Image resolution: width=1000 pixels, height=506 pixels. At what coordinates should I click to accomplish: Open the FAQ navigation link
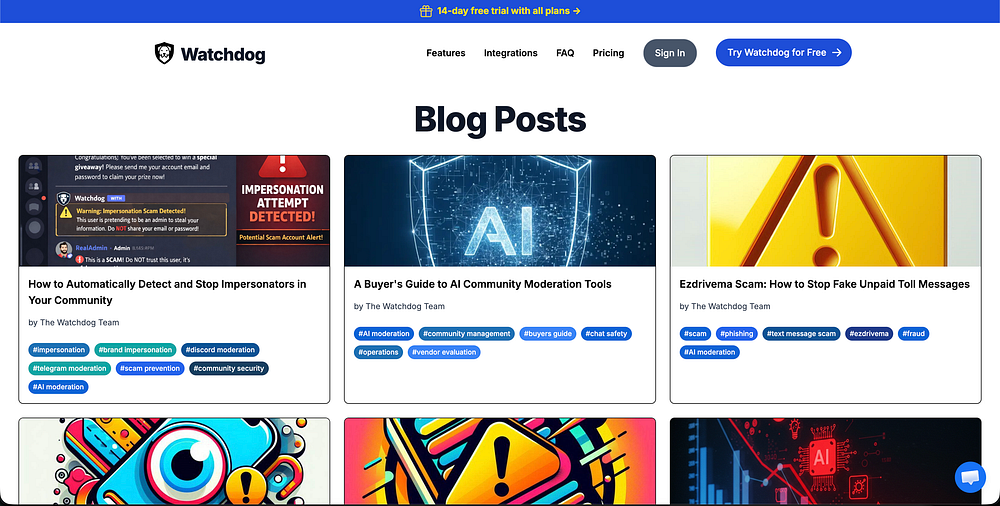coord(565,53)
